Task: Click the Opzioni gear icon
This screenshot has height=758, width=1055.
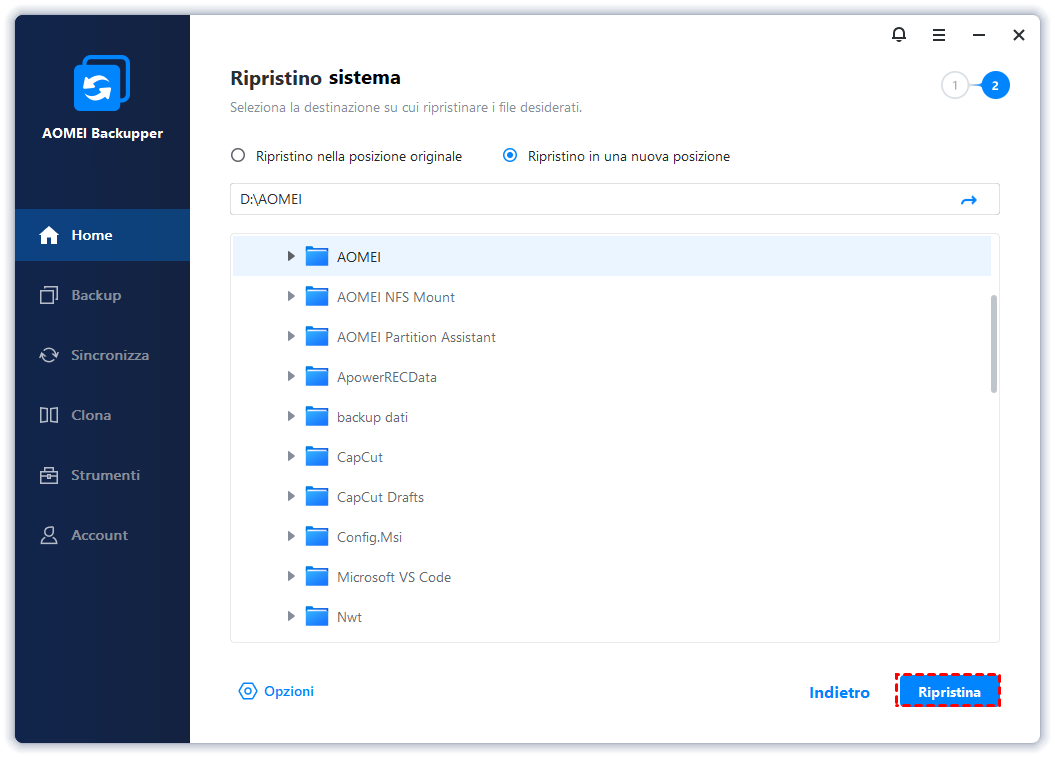Action: coord(247,691)
